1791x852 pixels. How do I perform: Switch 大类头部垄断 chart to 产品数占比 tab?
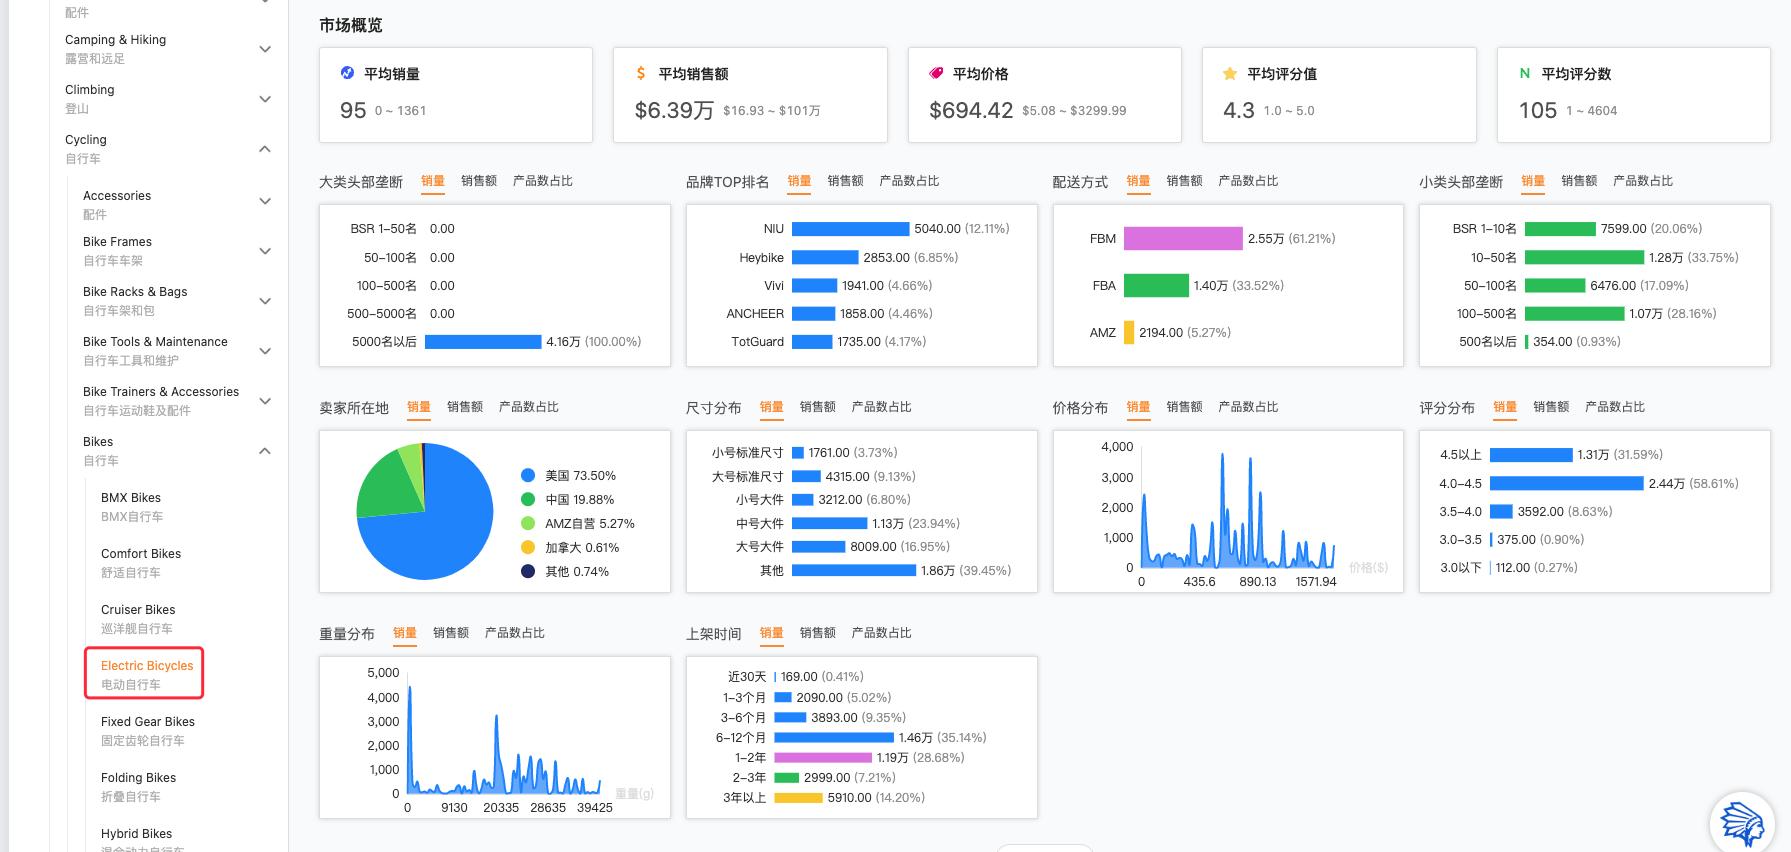[543, 181]
